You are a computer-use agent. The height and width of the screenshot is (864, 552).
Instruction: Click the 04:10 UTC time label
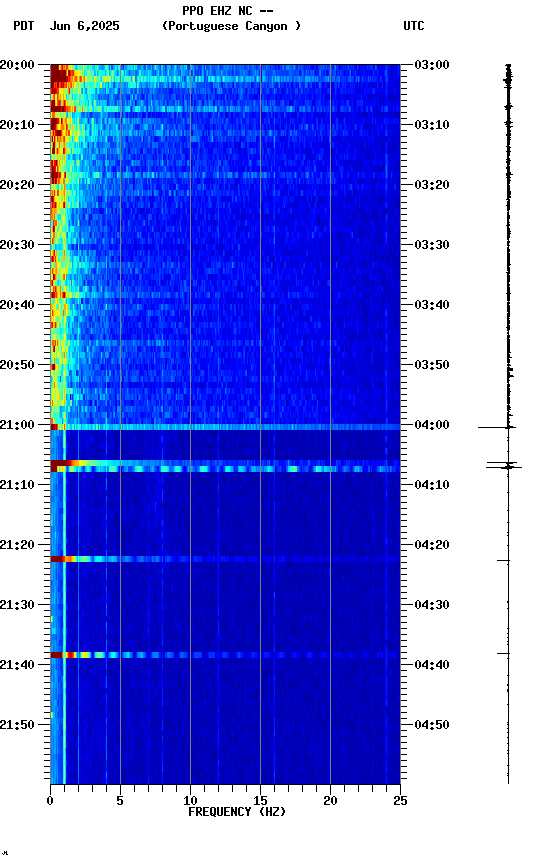coord(432,485)
